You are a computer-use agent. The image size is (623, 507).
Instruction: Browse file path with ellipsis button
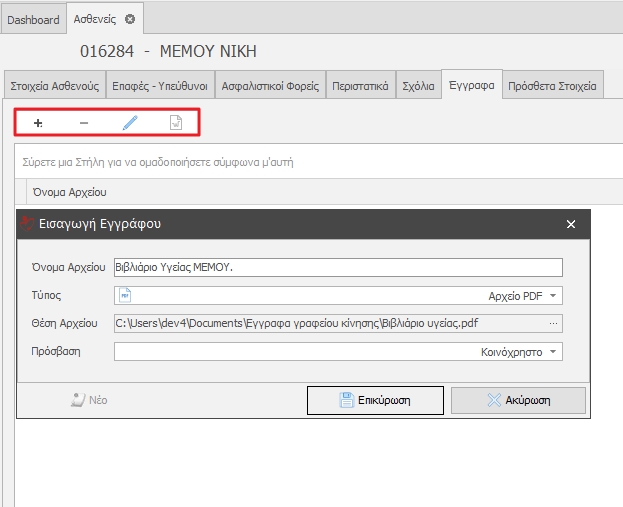click(553, 323)
